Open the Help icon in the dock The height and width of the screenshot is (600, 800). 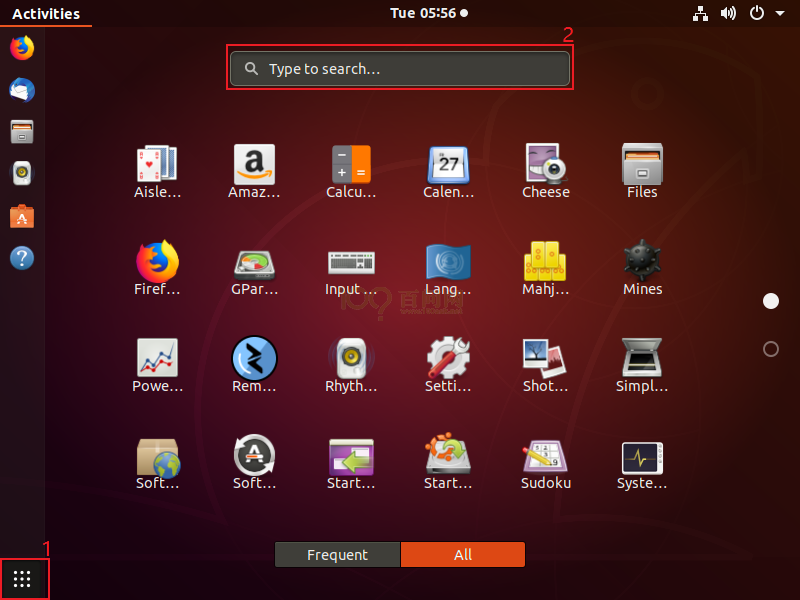(x=22, y=258)
